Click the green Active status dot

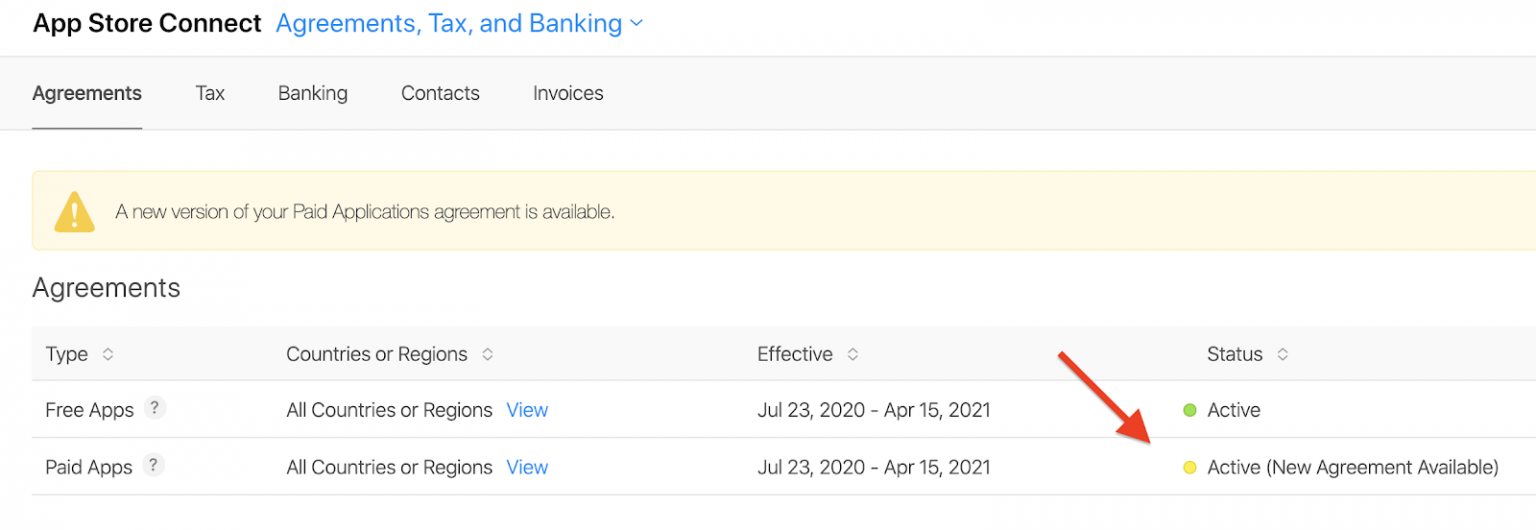click(x=1190, y=410)
